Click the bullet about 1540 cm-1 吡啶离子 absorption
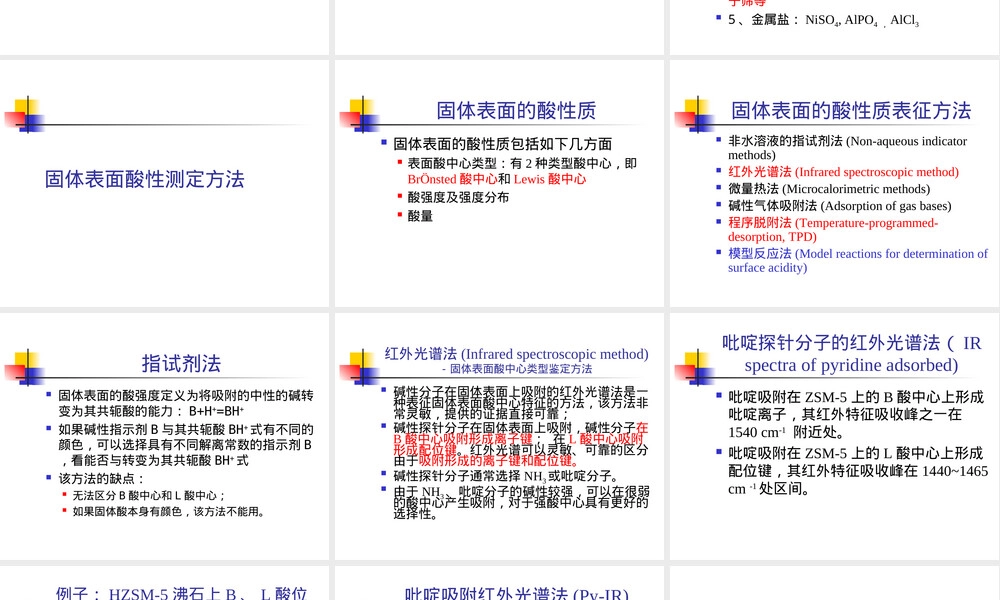The image size is (1000, 600). click(x=855, y=414)
